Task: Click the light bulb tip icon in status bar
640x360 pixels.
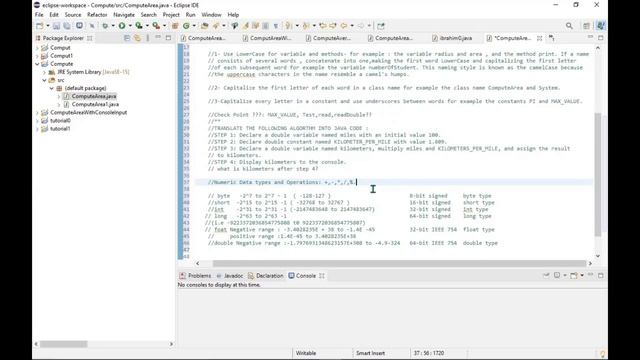Action: tap(602, 353)
